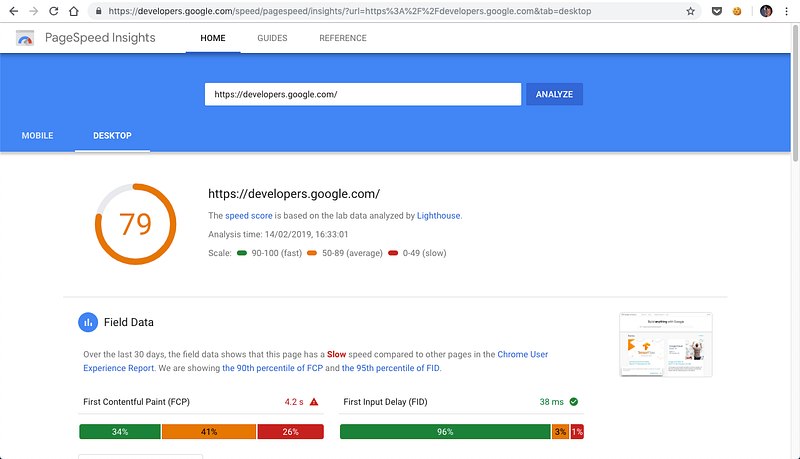Click the red 0-49 (slow) legend marker

click(x=393, y=253)
